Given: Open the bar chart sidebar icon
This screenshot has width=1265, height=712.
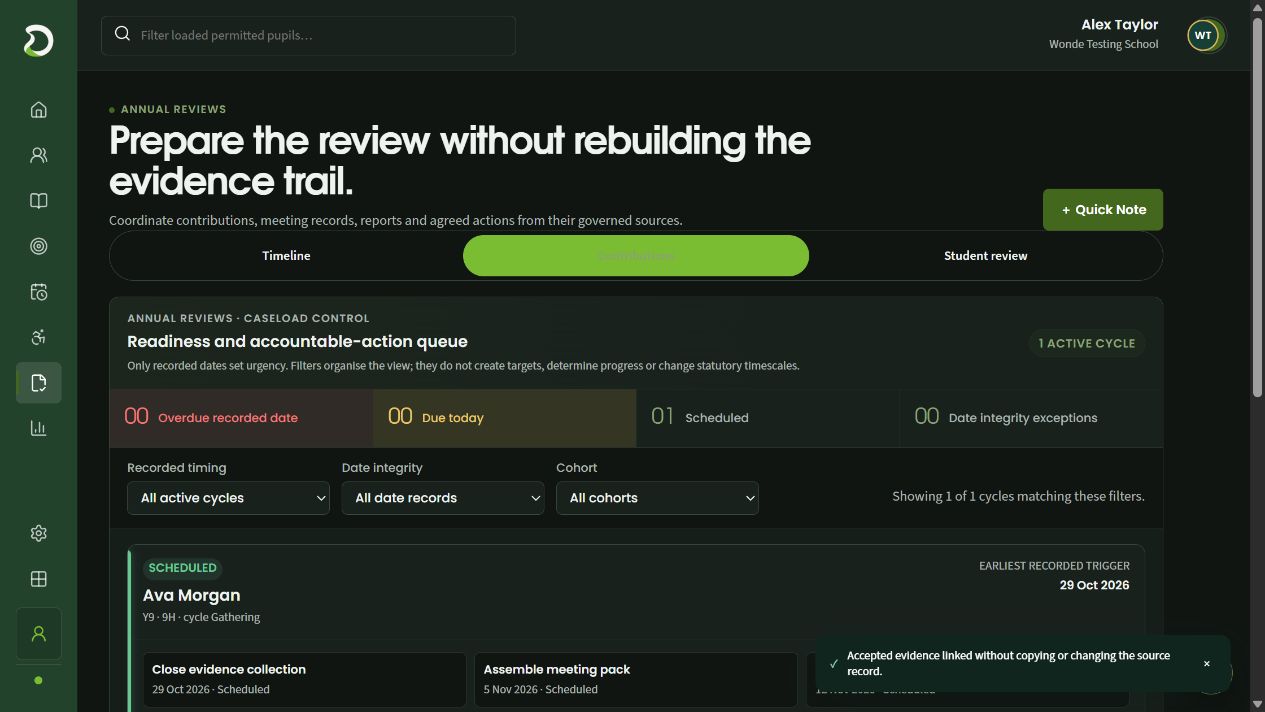Looking at the screenshot, I should click(38, 428).
